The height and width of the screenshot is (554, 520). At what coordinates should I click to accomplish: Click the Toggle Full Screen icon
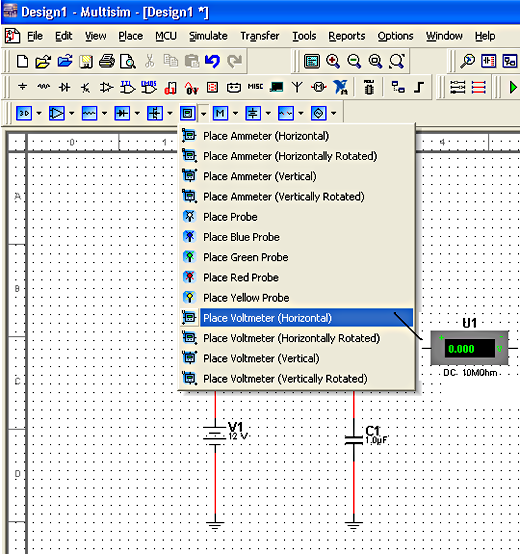tap(312, 61)
